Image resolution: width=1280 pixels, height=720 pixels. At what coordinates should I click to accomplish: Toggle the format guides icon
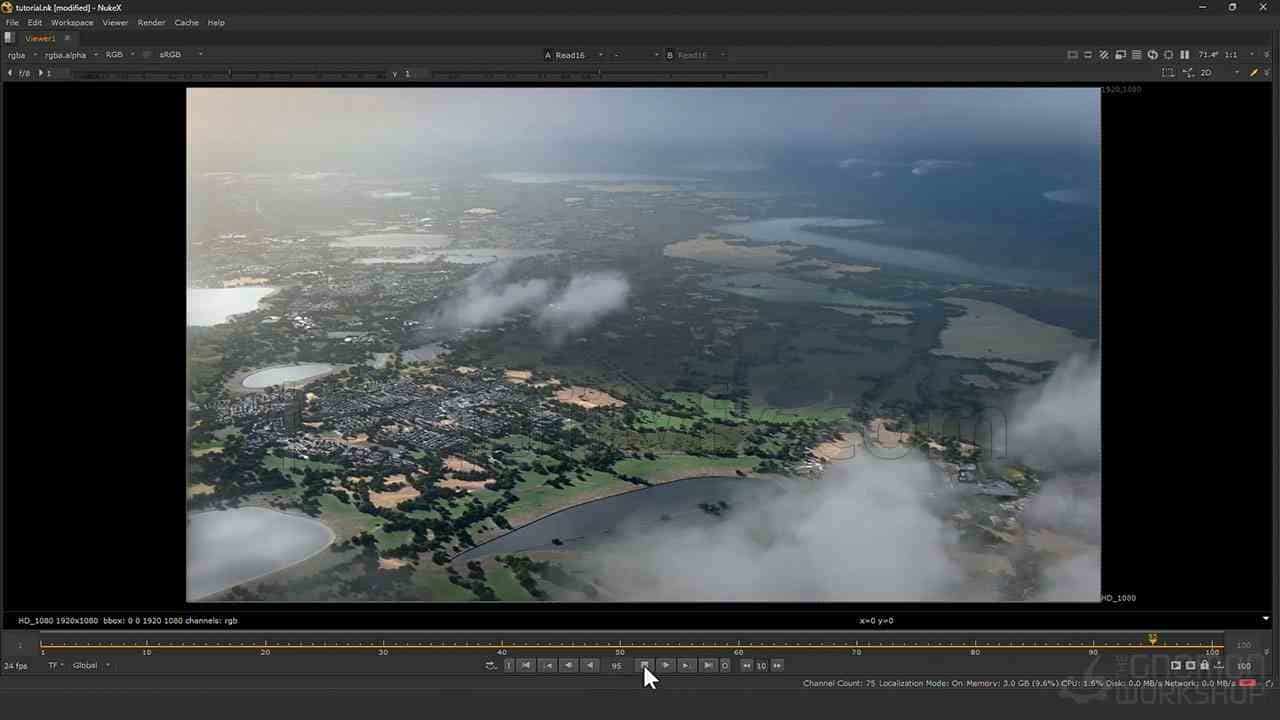[1168, 73]
